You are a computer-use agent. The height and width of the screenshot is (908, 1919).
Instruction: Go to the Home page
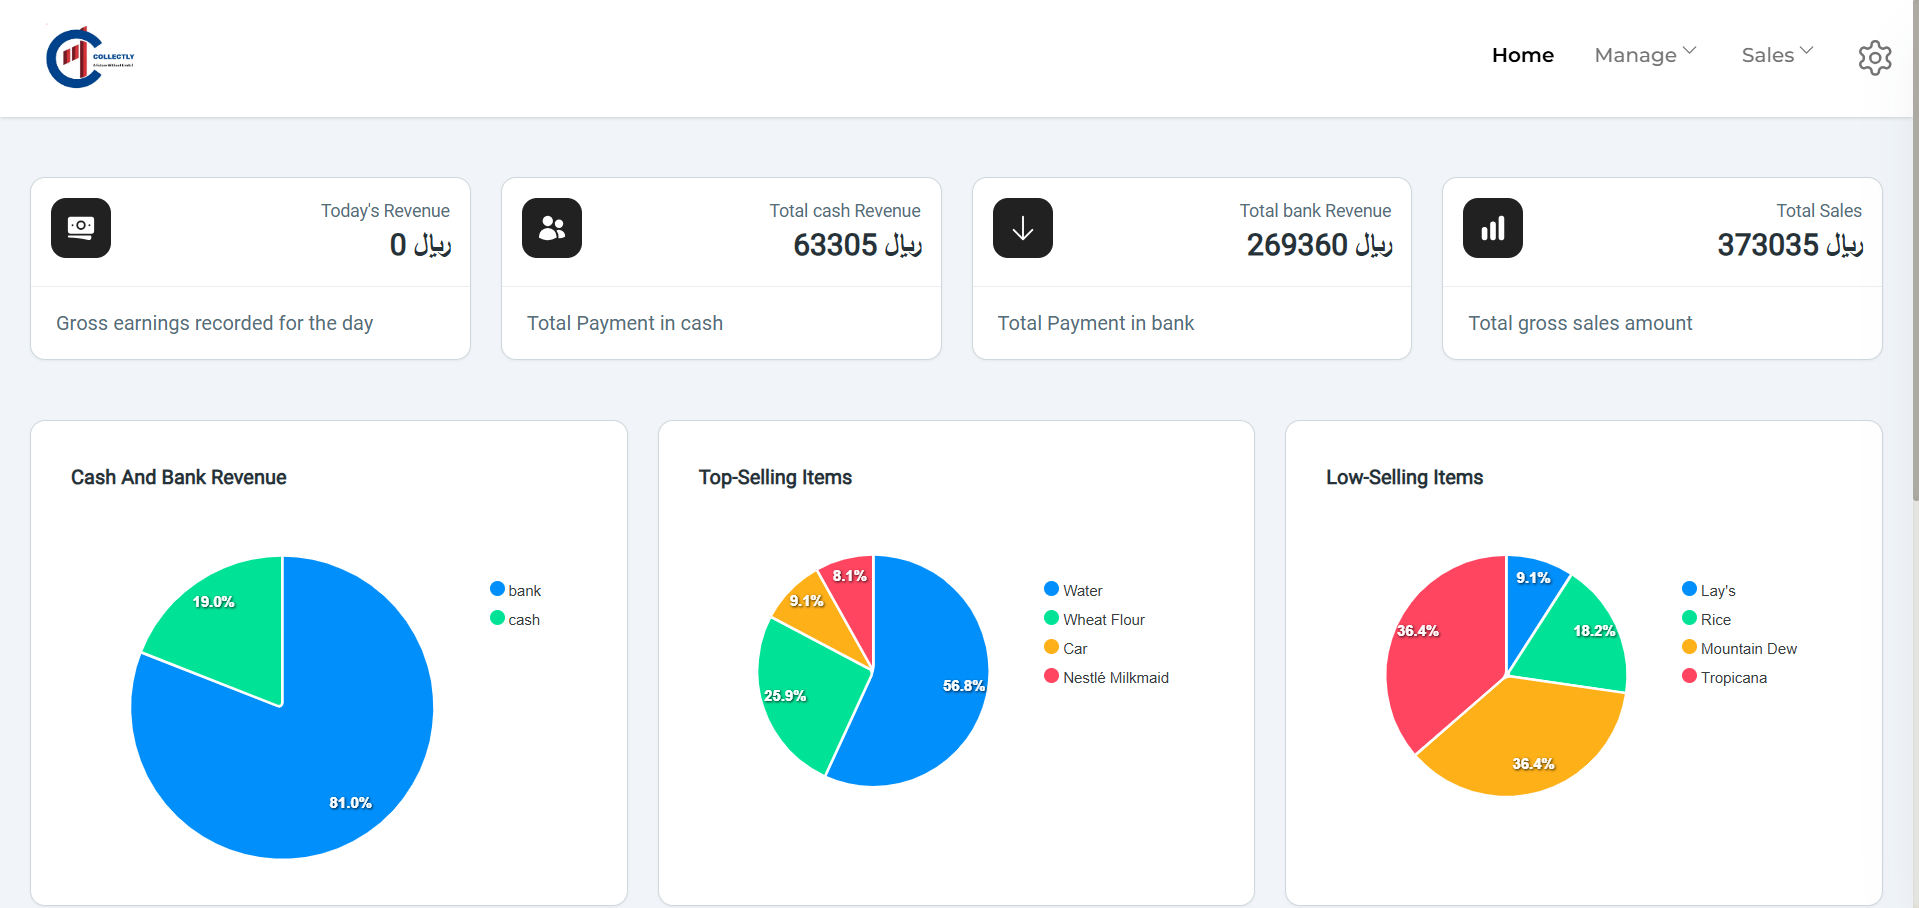pos(1523,55)
